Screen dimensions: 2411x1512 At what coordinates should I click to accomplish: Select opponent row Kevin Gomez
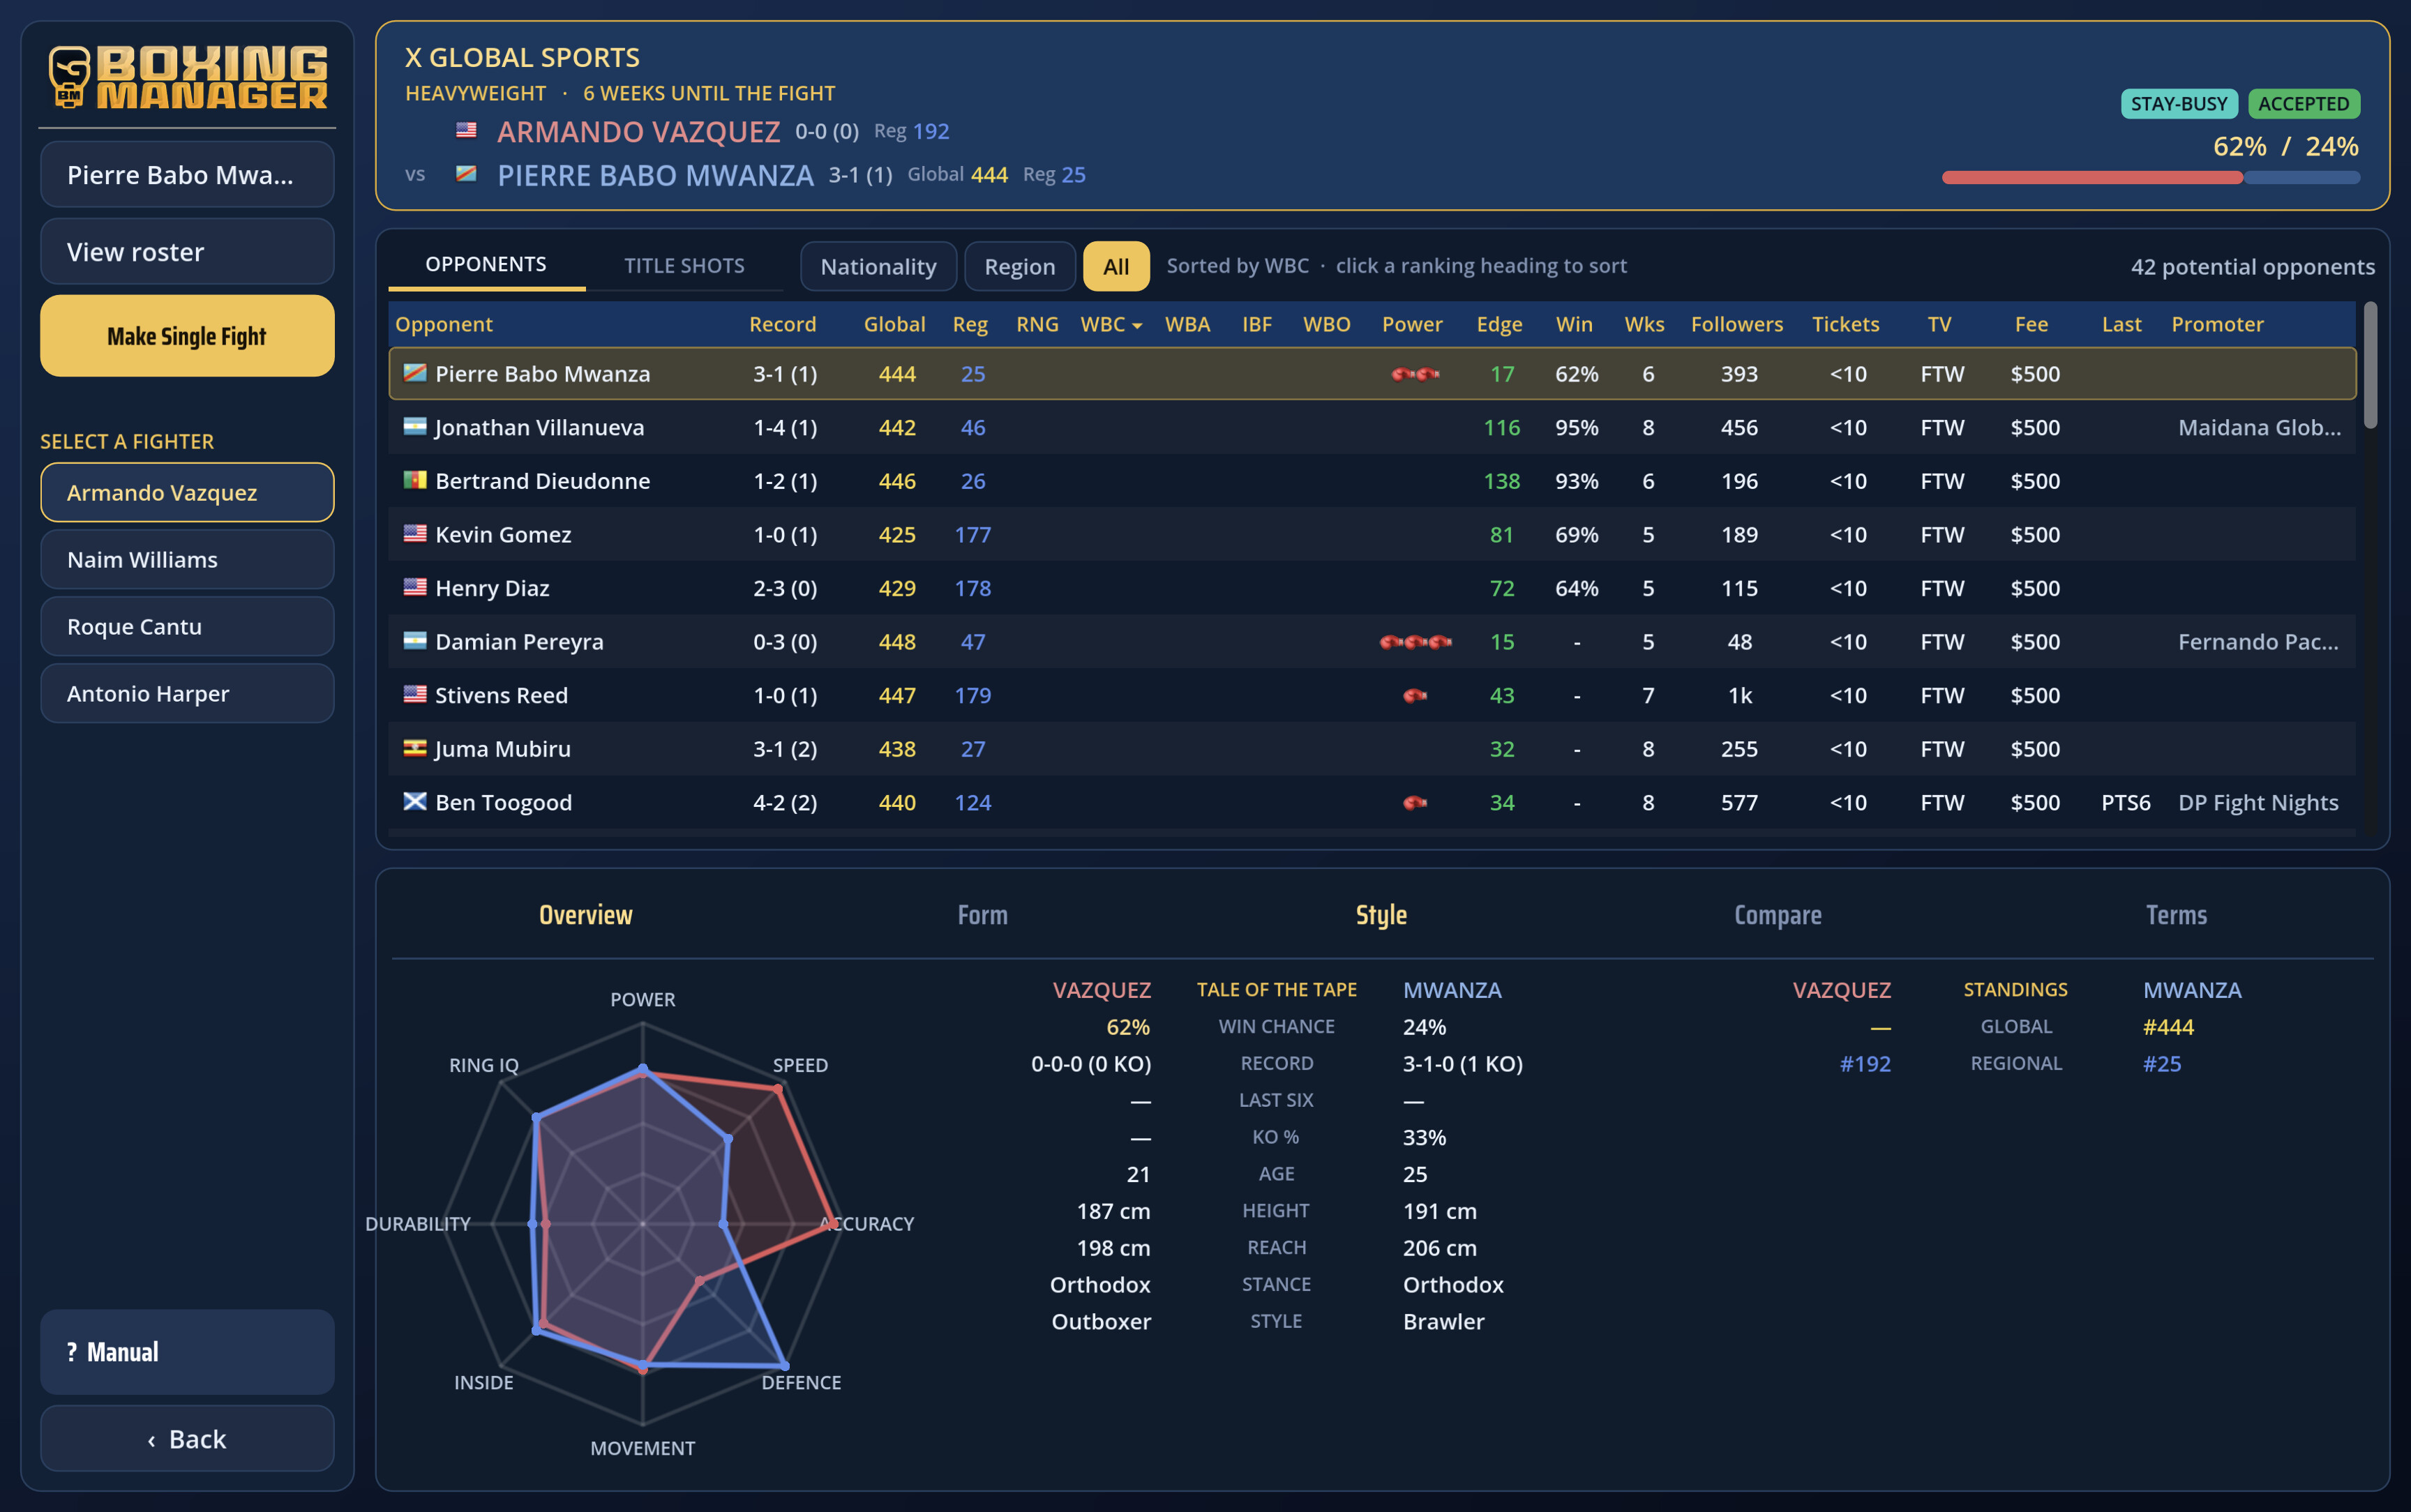point(1372,535)
